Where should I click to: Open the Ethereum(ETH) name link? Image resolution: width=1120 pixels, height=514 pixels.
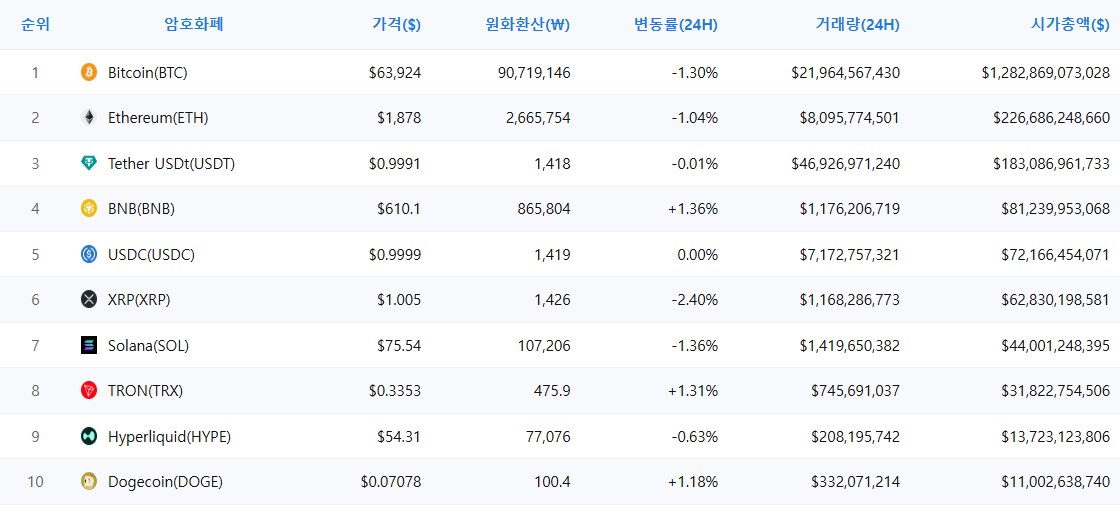[x=158, y=118]
